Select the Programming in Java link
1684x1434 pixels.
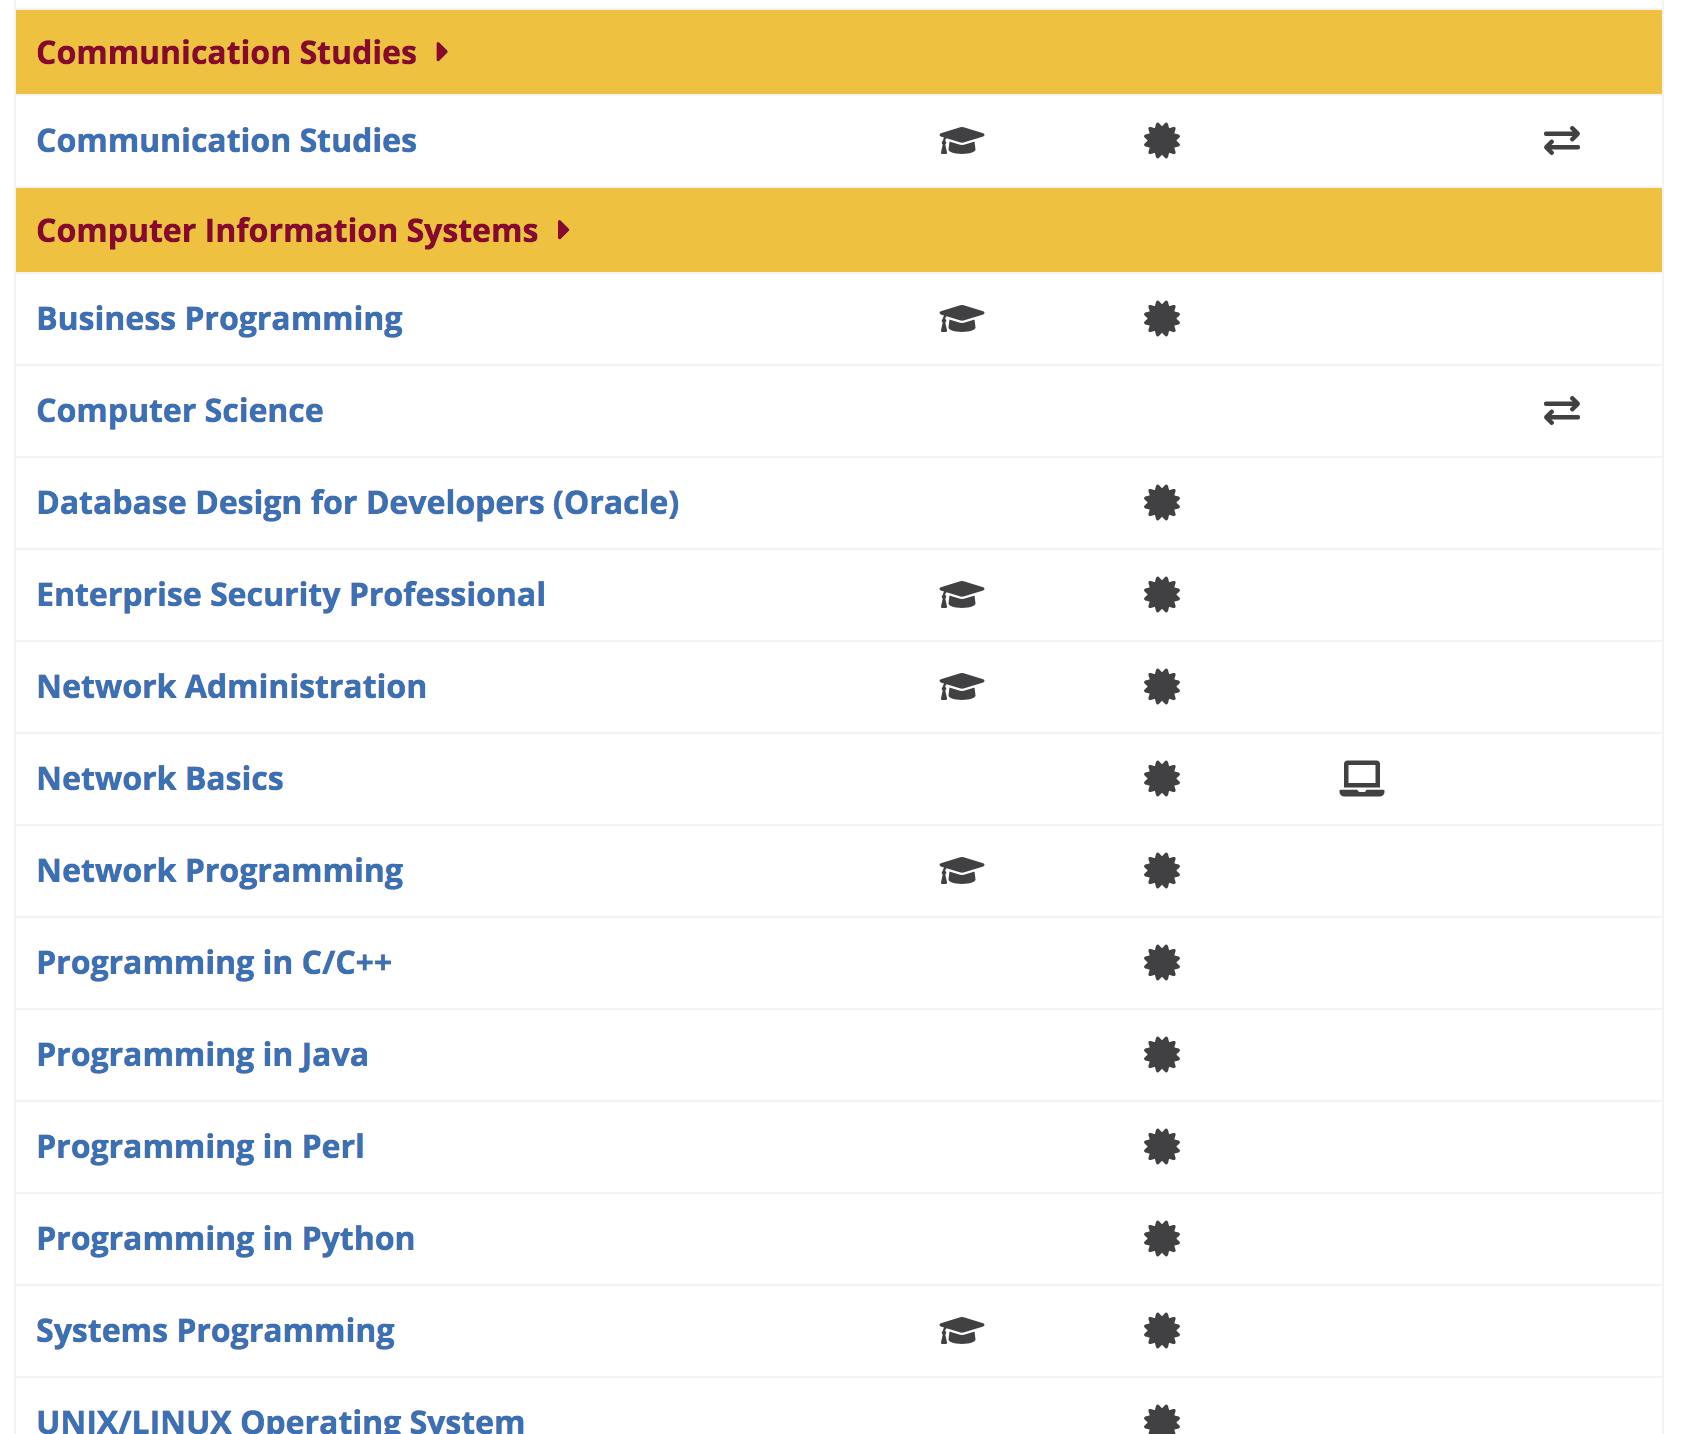click(x=202, y=1055)
